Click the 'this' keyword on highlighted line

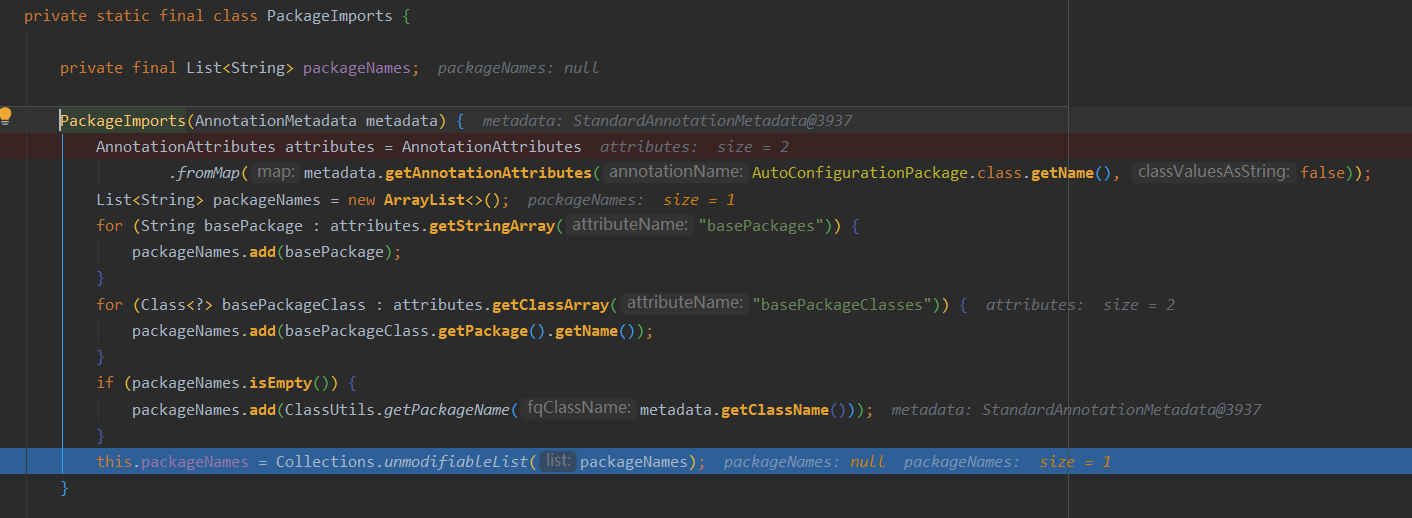point(114,462)
